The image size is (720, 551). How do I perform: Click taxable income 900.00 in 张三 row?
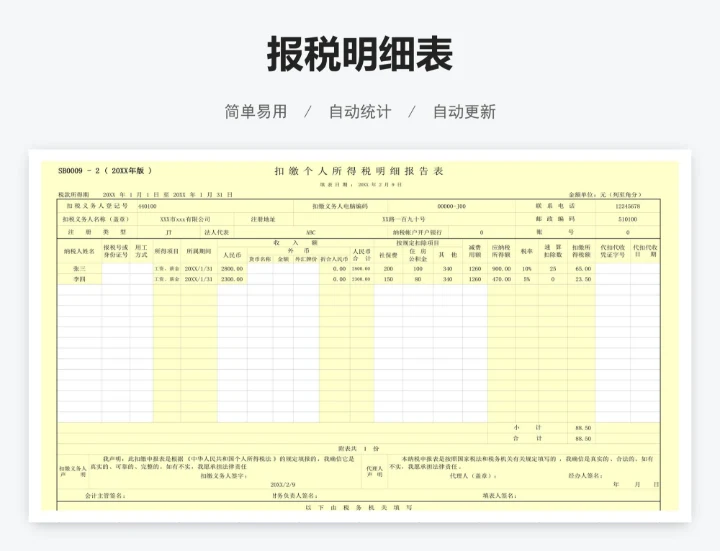tap(501, 269)
